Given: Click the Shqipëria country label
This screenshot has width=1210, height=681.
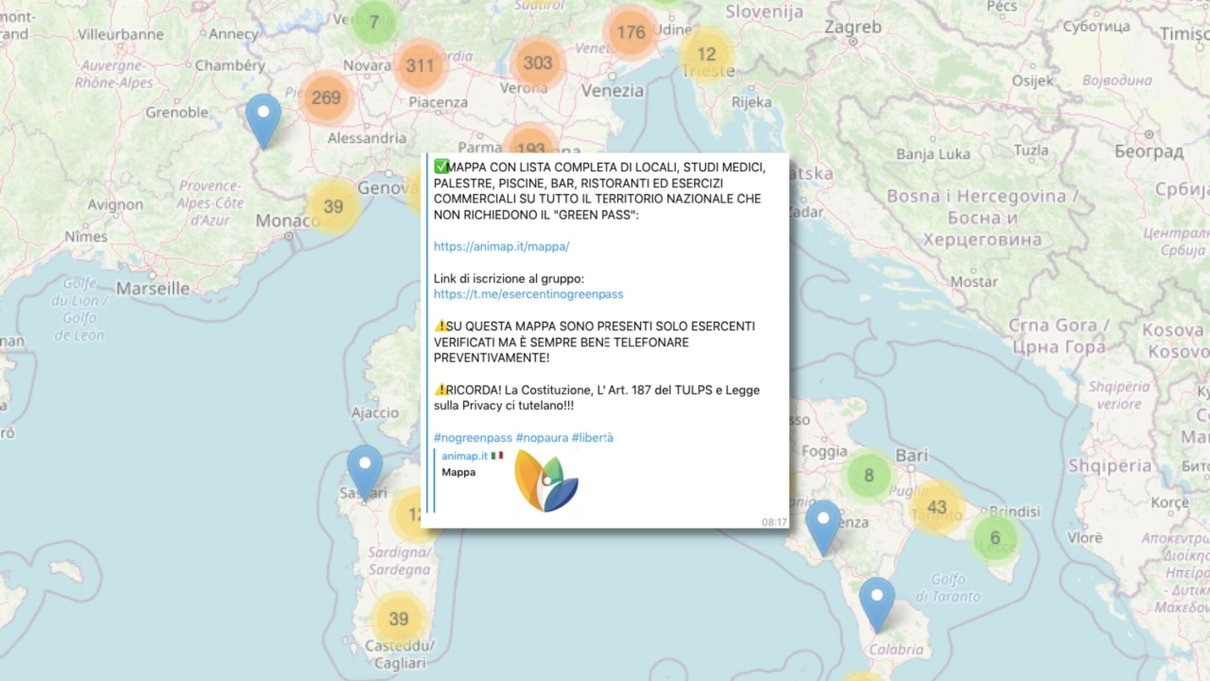Looking at the screenshot, I should (x=1109, y=465).
